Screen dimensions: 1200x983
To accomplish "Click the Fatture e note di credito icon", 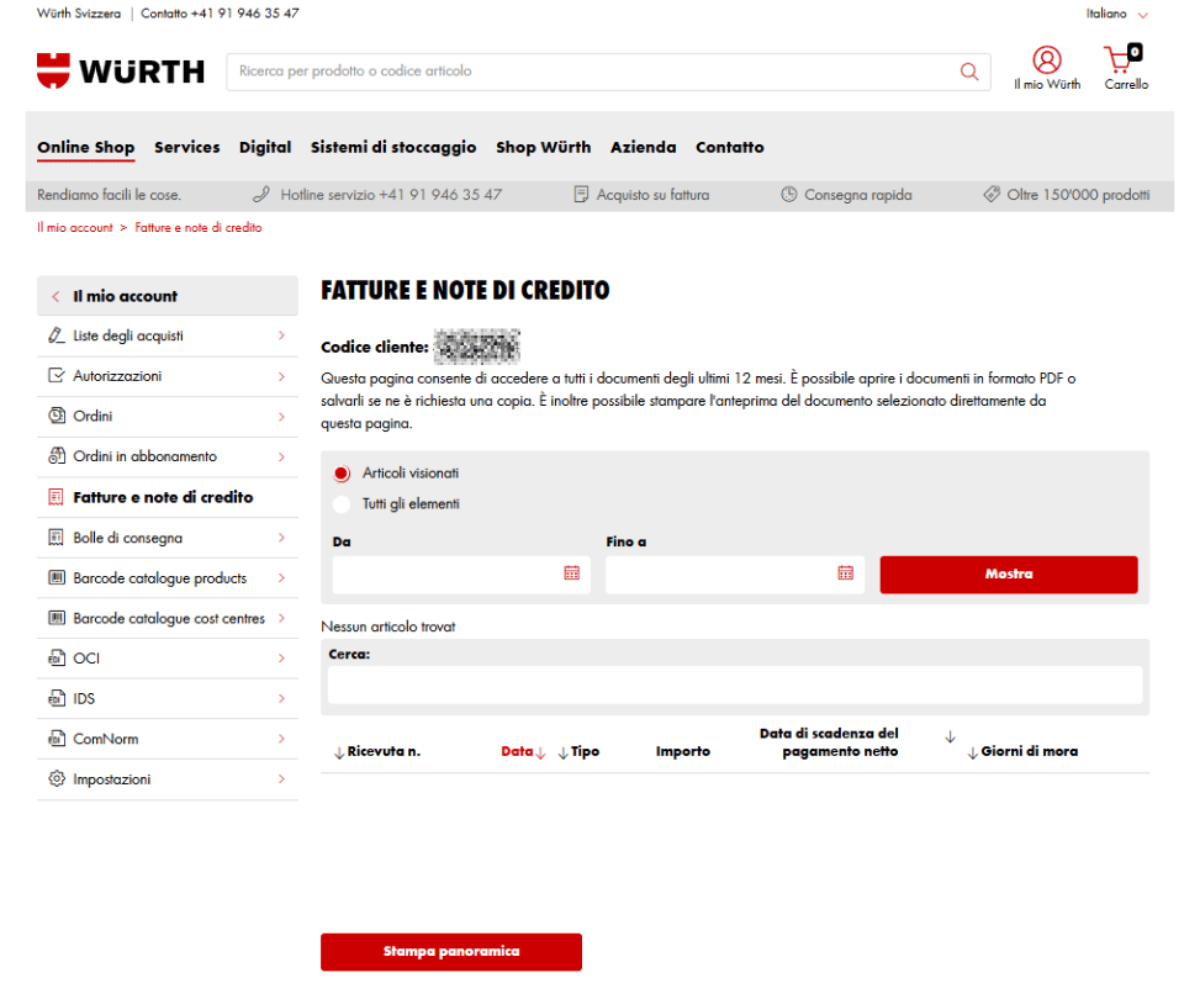I will coord(56,497).
